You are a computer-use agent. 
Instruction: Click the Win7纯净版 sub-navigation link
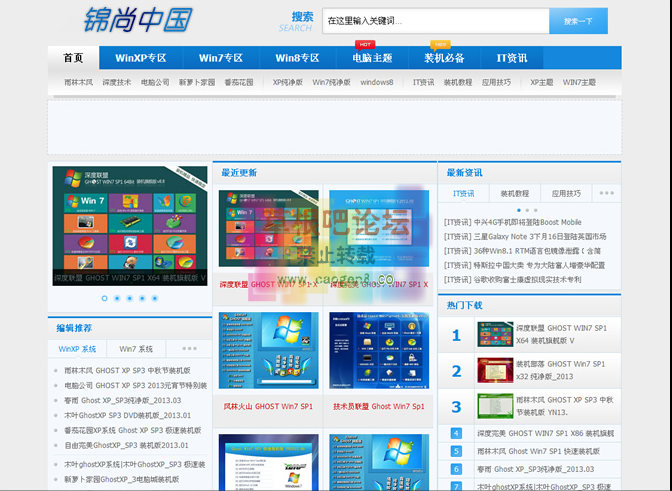pos(331,82)
